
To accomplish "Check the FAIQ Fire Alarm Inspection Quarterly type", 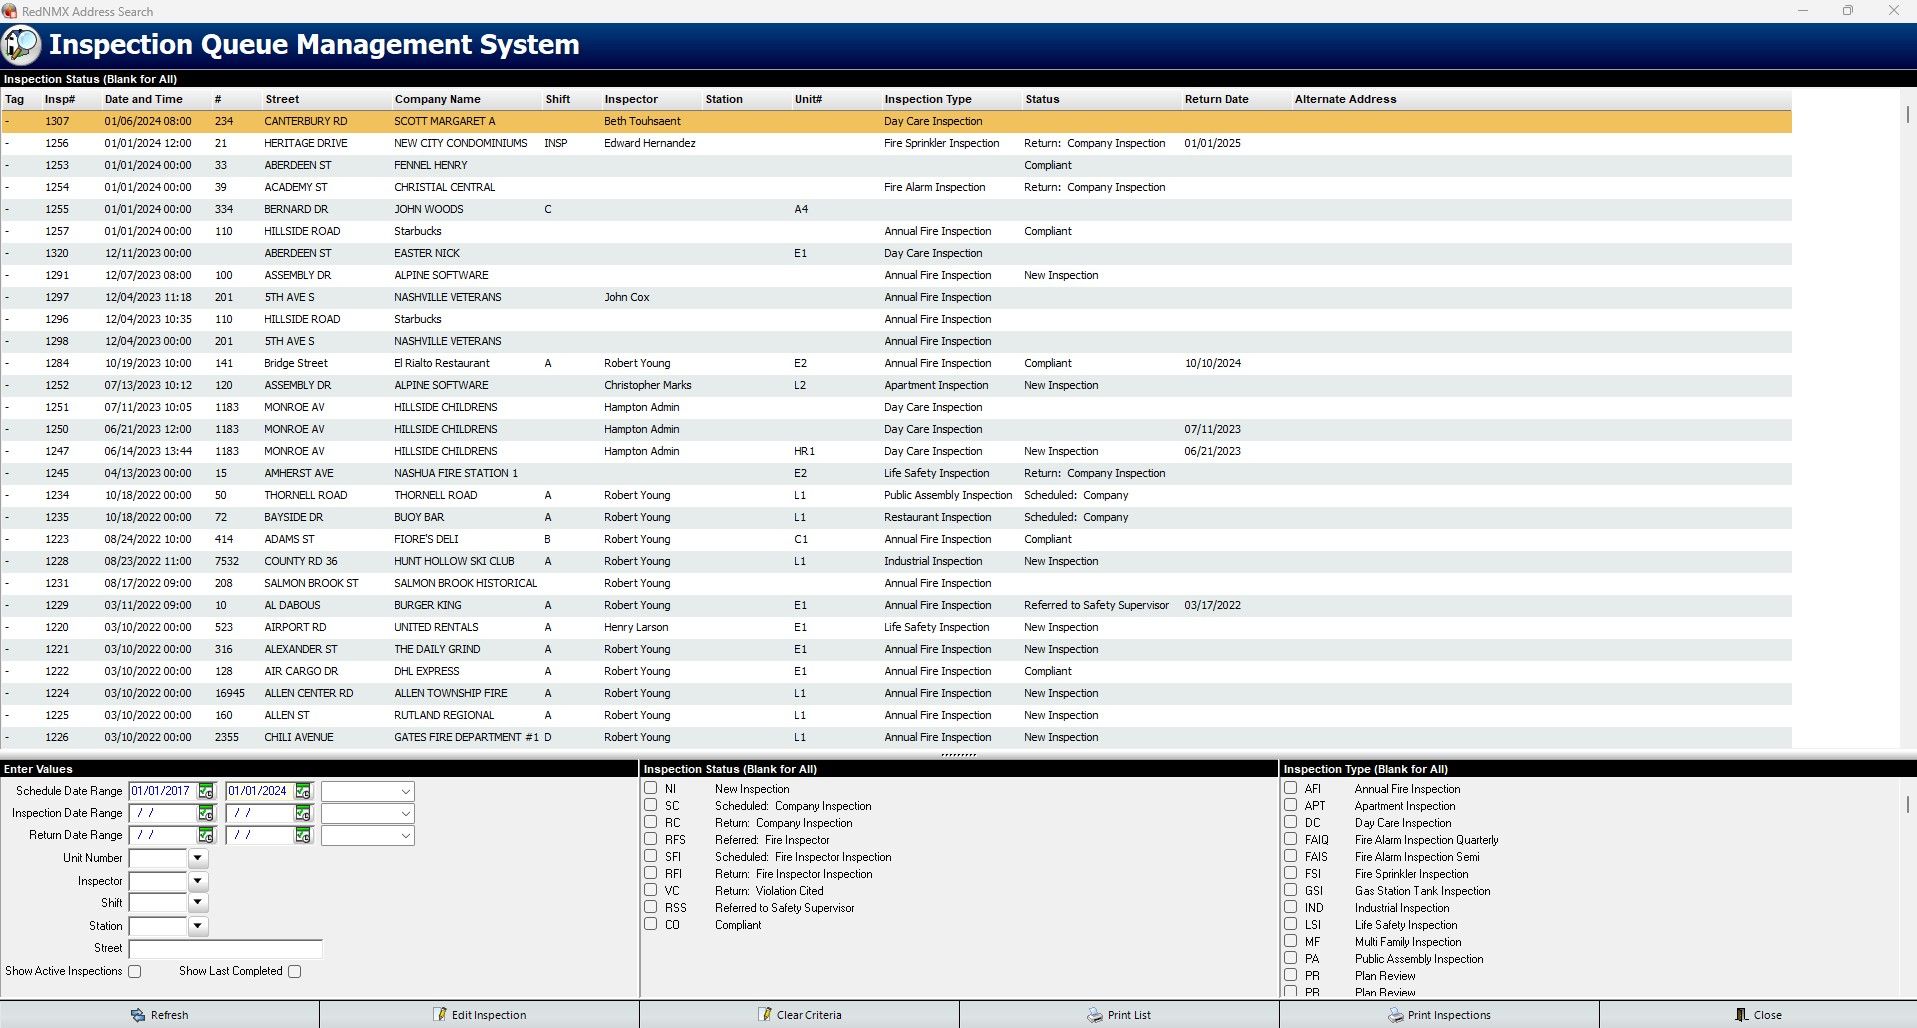I will tap(1291, 839).
